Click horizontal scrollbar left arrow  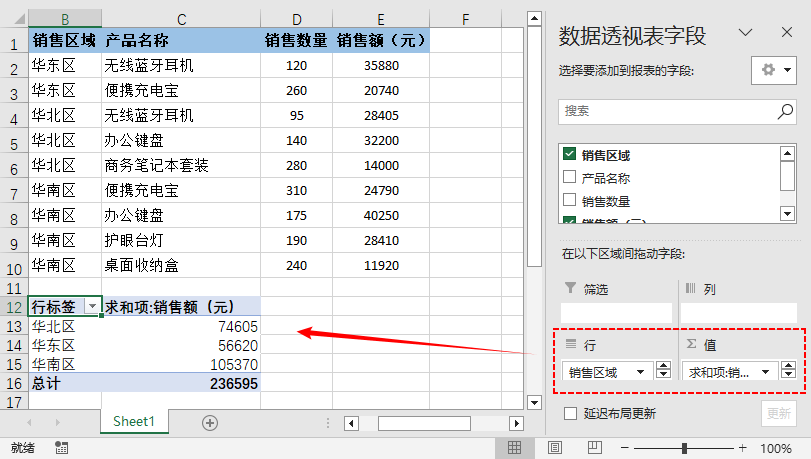352,423
